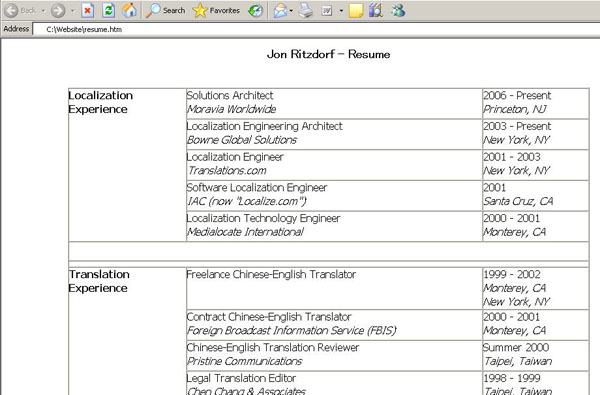Click 'Princeton, NJ' location text
600x395 pixels.
pyautogui.click(x=515, y=109)
